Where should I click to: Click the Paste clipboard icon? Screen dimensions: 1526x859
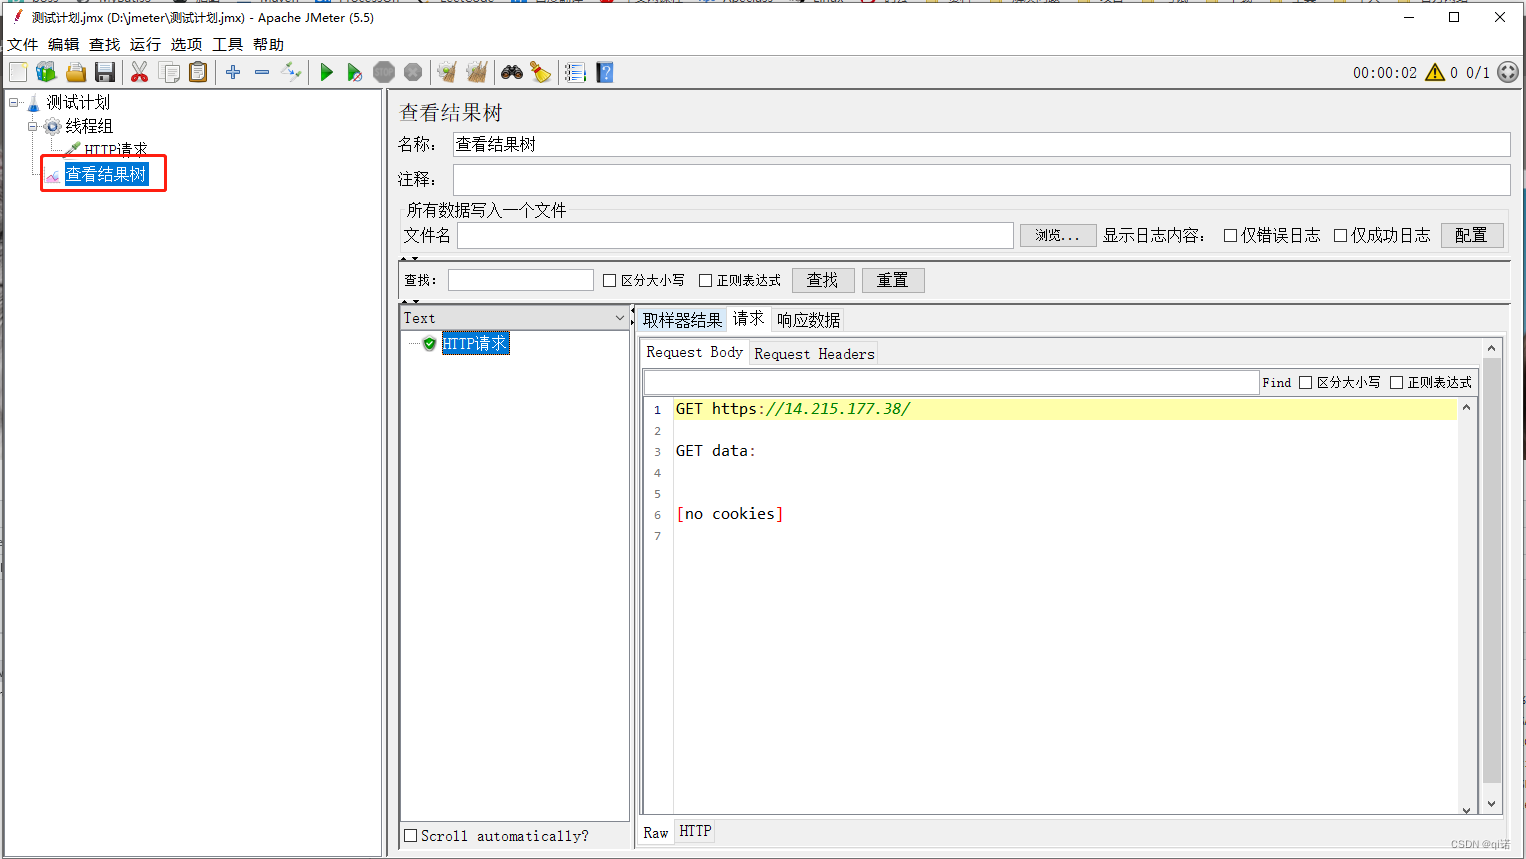point(198,72)
